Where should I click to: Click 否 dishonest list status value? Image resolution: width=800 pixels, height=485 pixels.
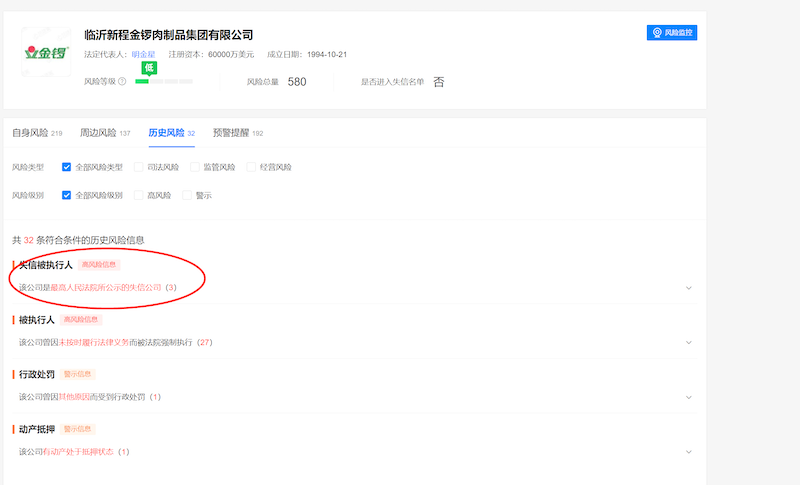pyautogui.click(x=439, y=82)
